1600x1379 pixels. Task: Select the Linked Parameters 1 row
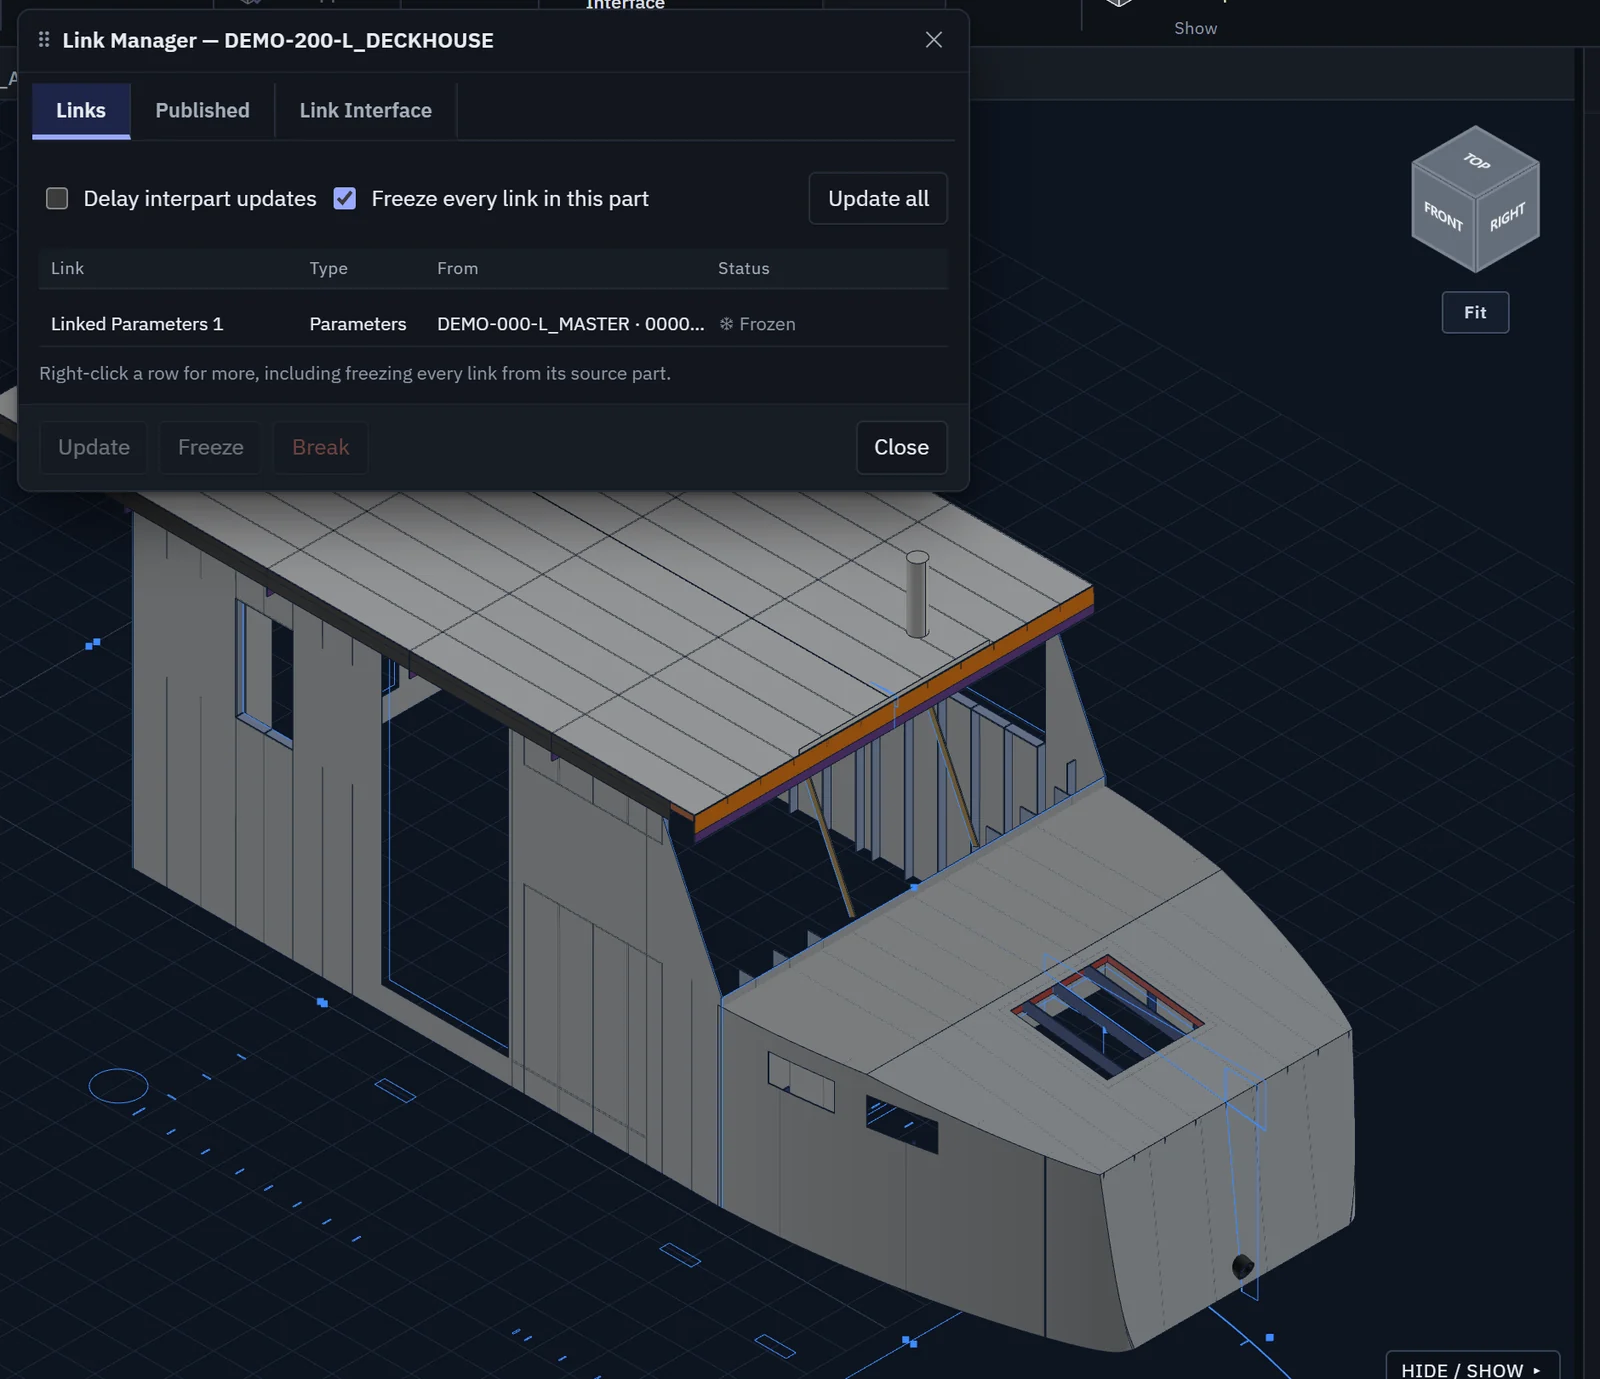tap(493, 324)
